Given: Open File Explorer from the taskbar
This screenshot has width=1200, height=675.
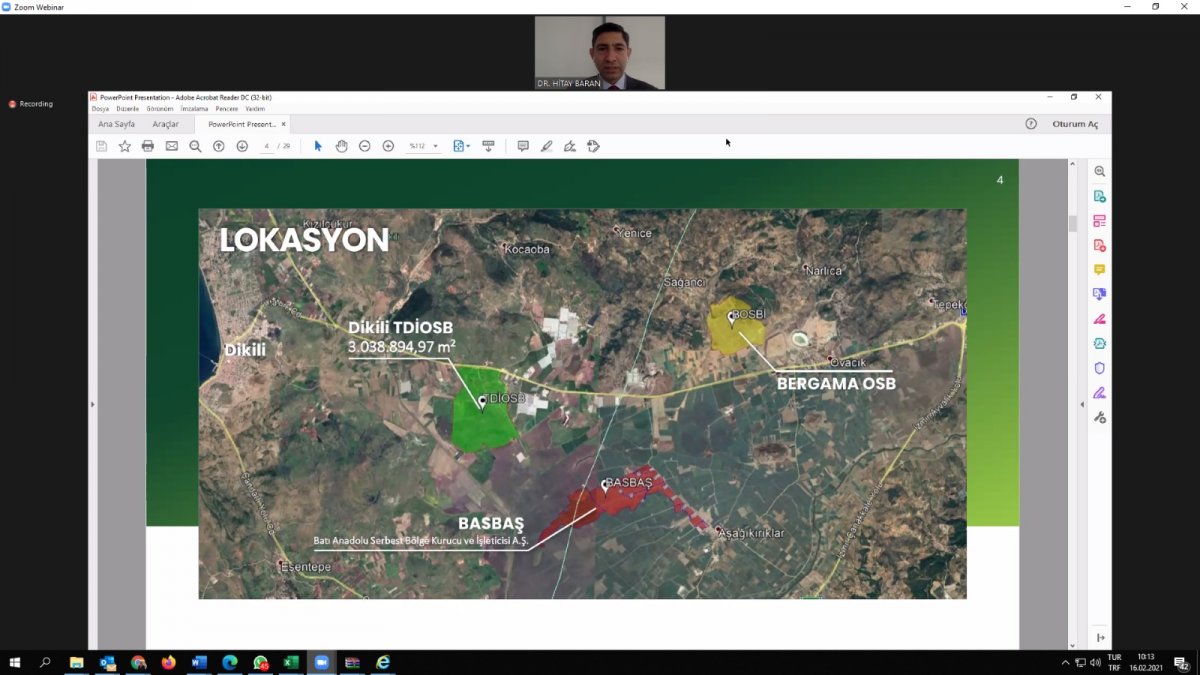Looking at the screenshot, I should (76, 662).
